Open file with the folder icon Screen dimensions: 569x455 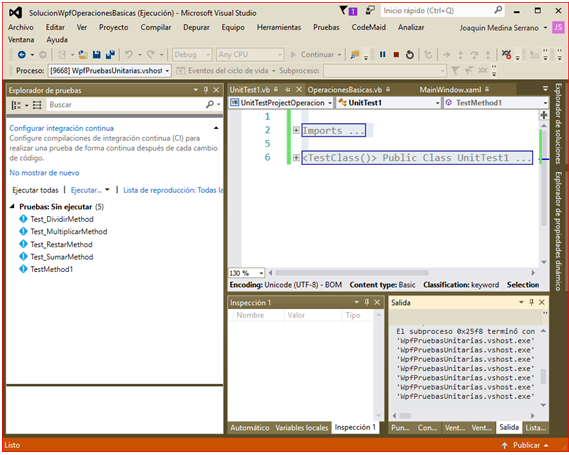click(x=83, y=55)
